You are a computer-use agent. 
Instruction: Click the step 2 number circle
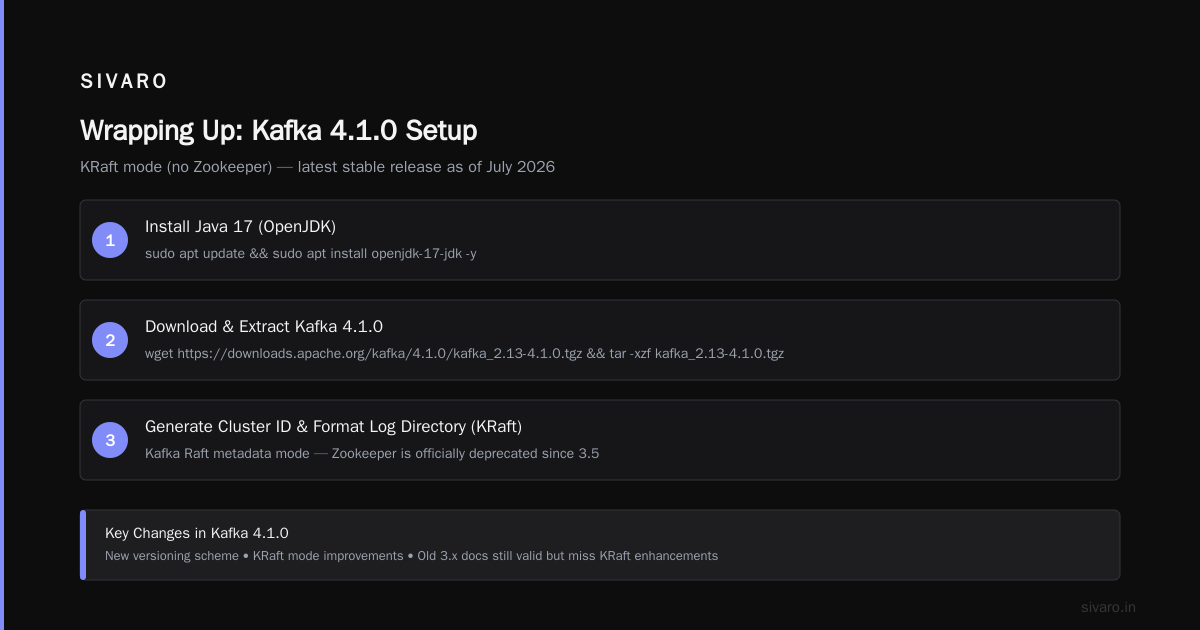[110, 340]
